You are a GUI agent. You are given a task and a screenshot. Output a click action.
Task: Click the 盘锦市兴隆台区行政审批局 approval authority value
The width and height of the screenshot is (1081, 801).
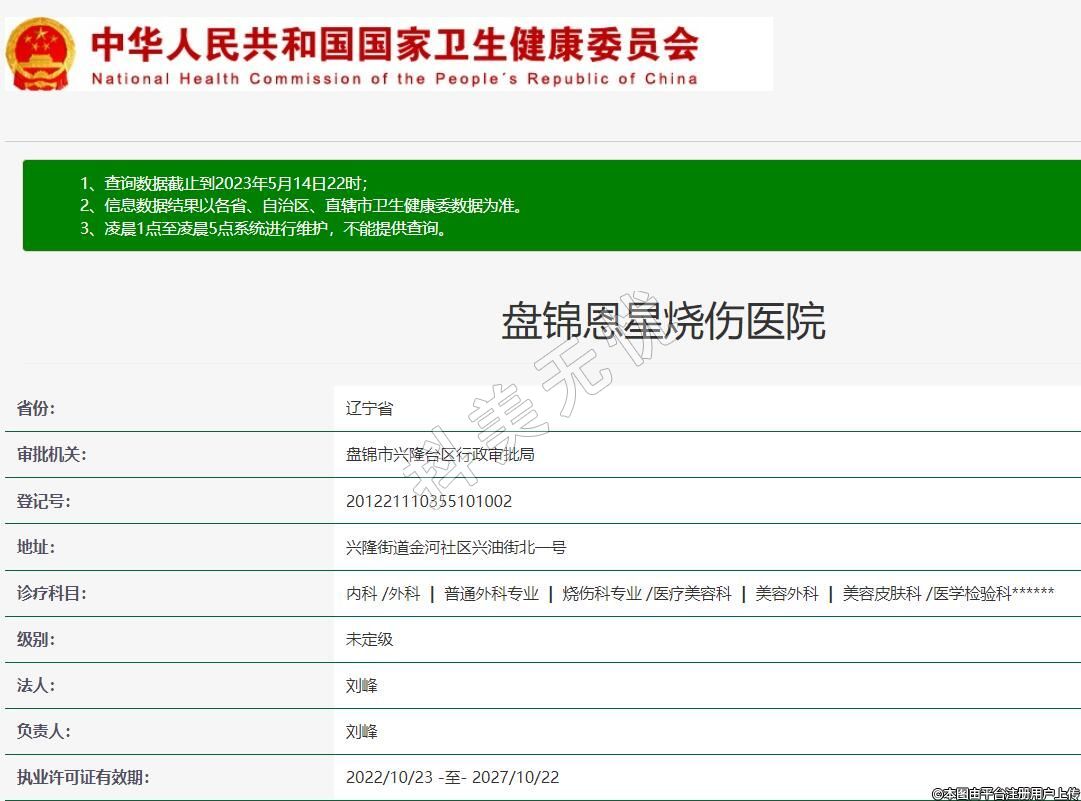point(440,455)
